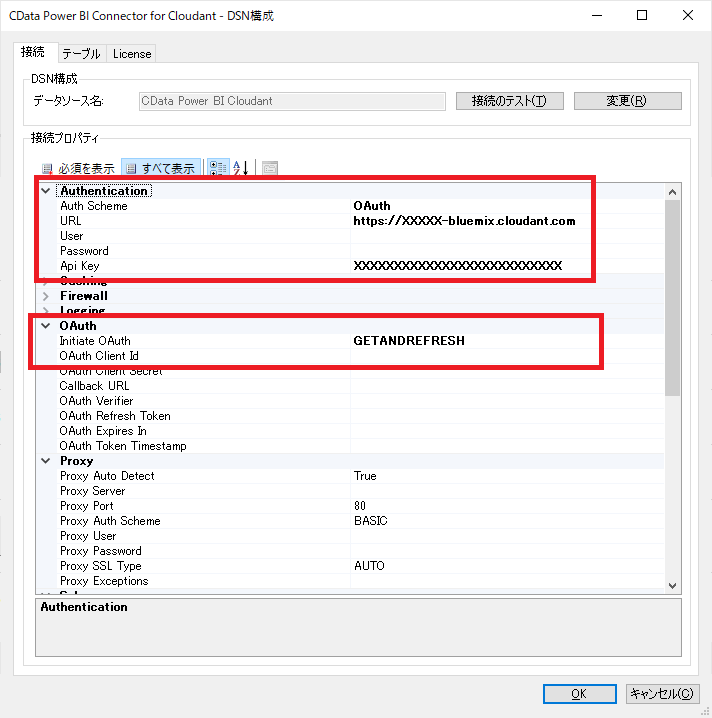Expand the Firewall category
This screenshot has width=712, height=718.
[46, 296]
